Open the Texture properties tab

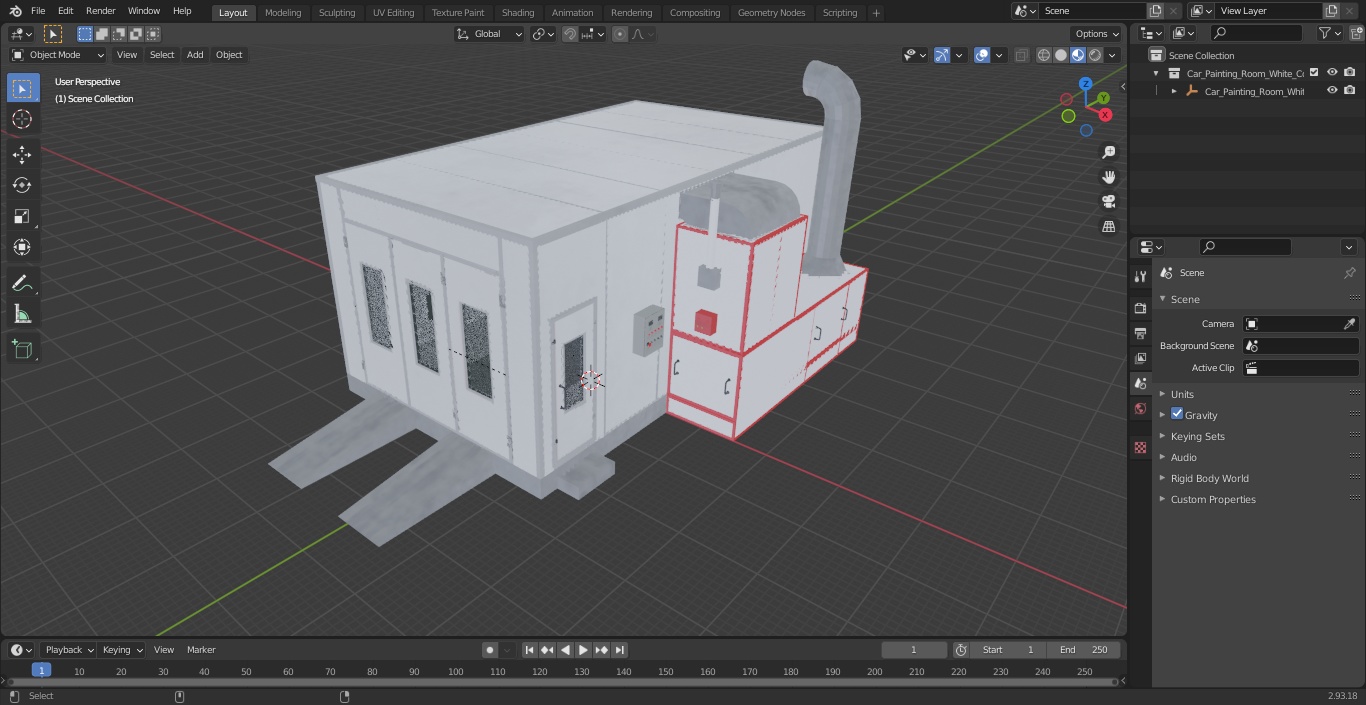pos(1140,447)
